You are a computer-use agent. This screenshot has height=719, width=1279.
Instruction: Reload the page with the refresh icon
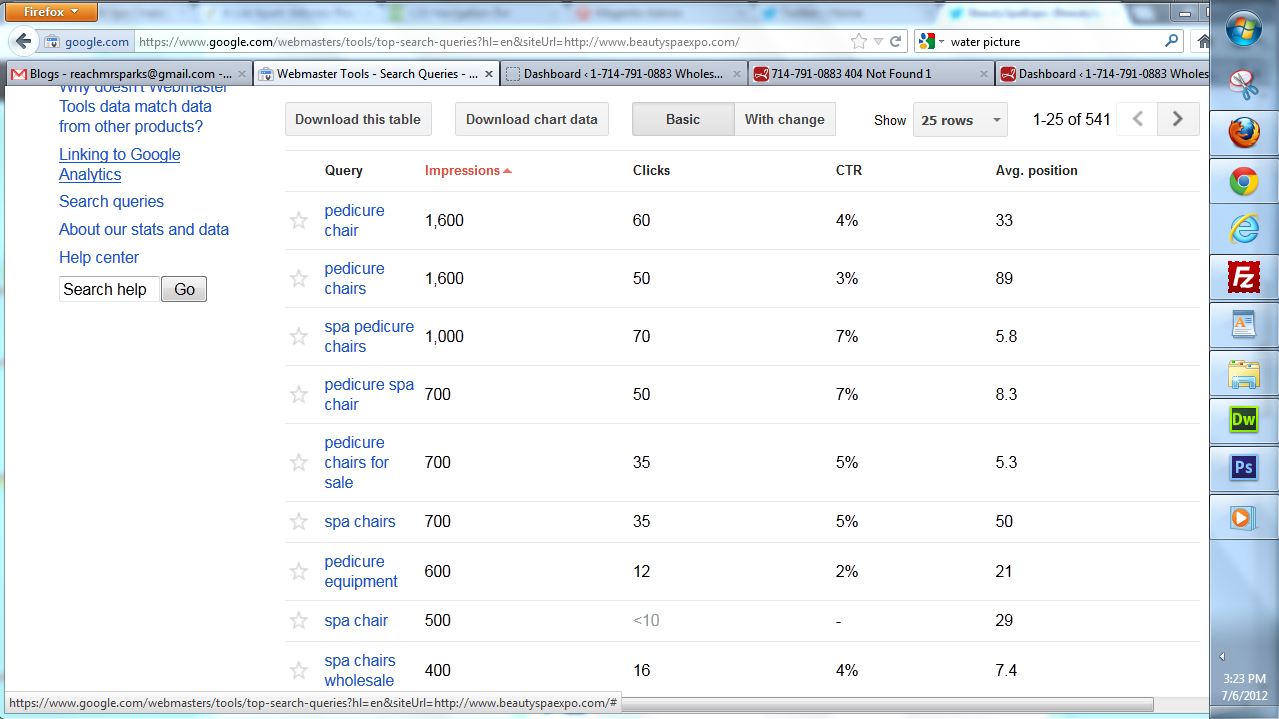click(x=896, y=42)
